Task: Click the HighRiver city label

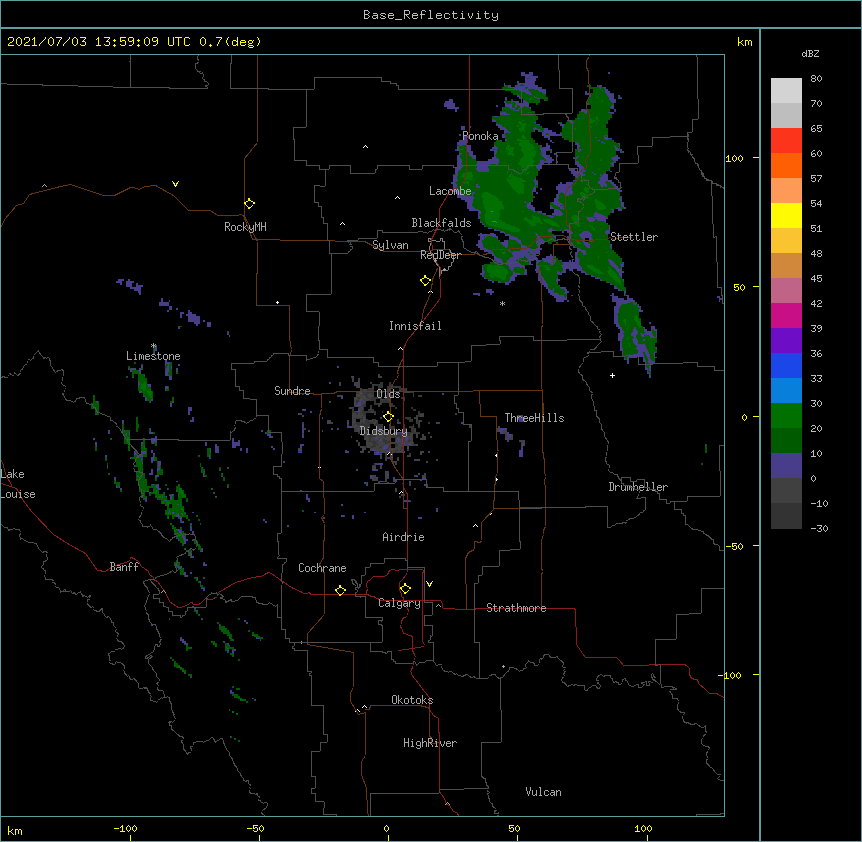Action: (x=430, y=743)
